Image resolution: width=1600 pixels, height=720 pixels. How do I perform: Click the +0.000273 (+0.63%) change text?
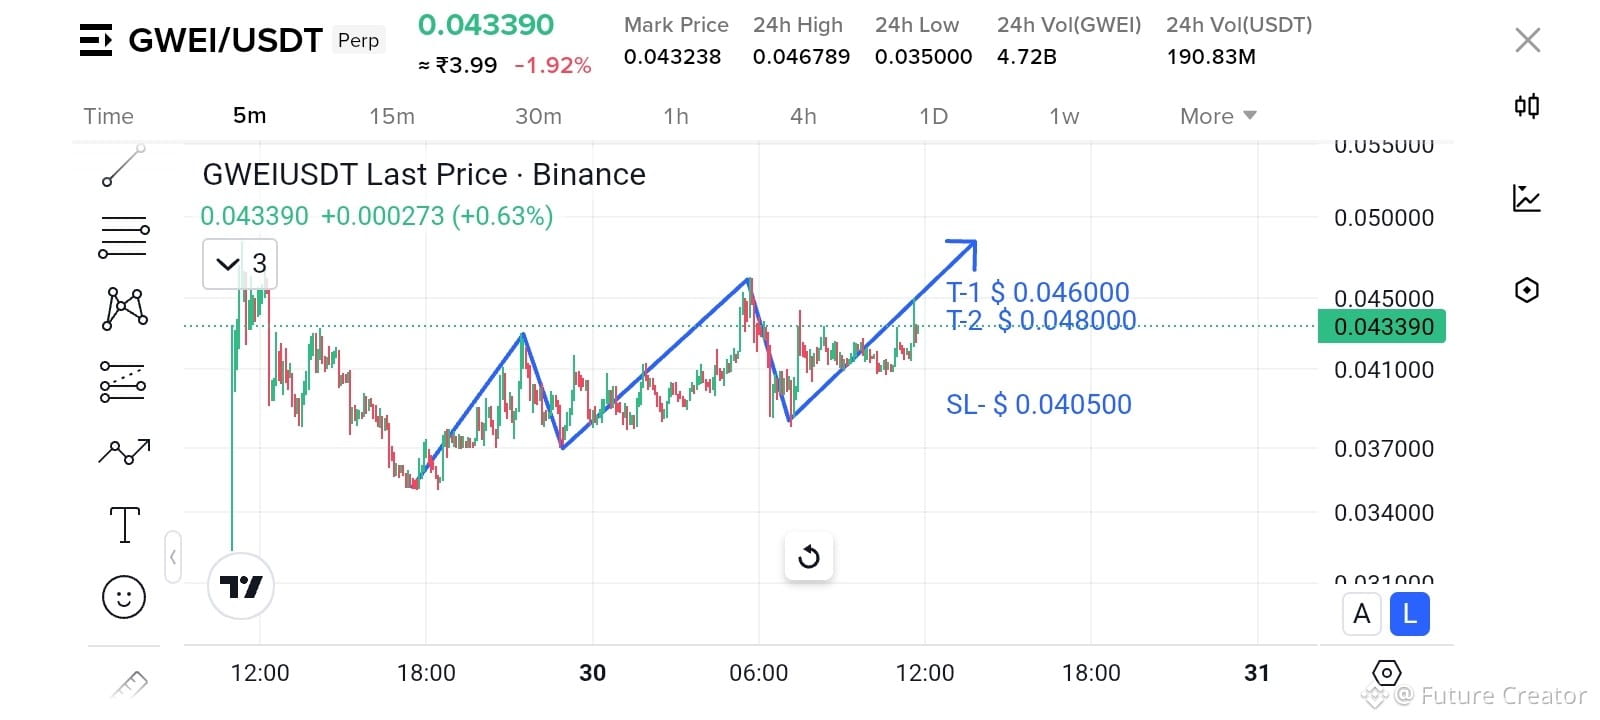(437, 216)
